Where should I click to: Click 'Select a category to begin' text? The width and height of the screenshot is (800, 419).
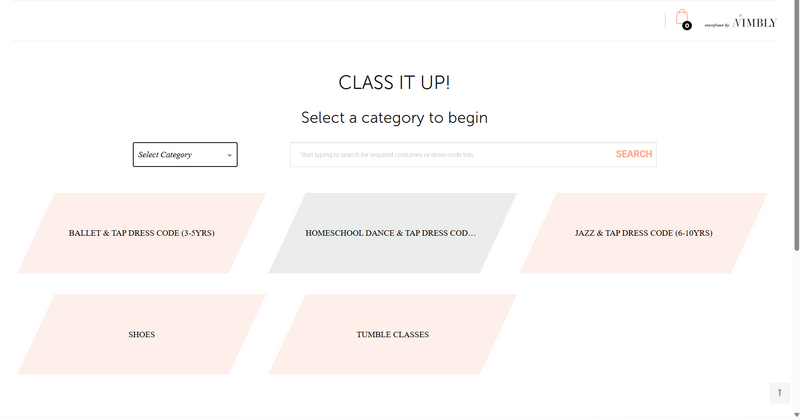[x=394, y=118]
